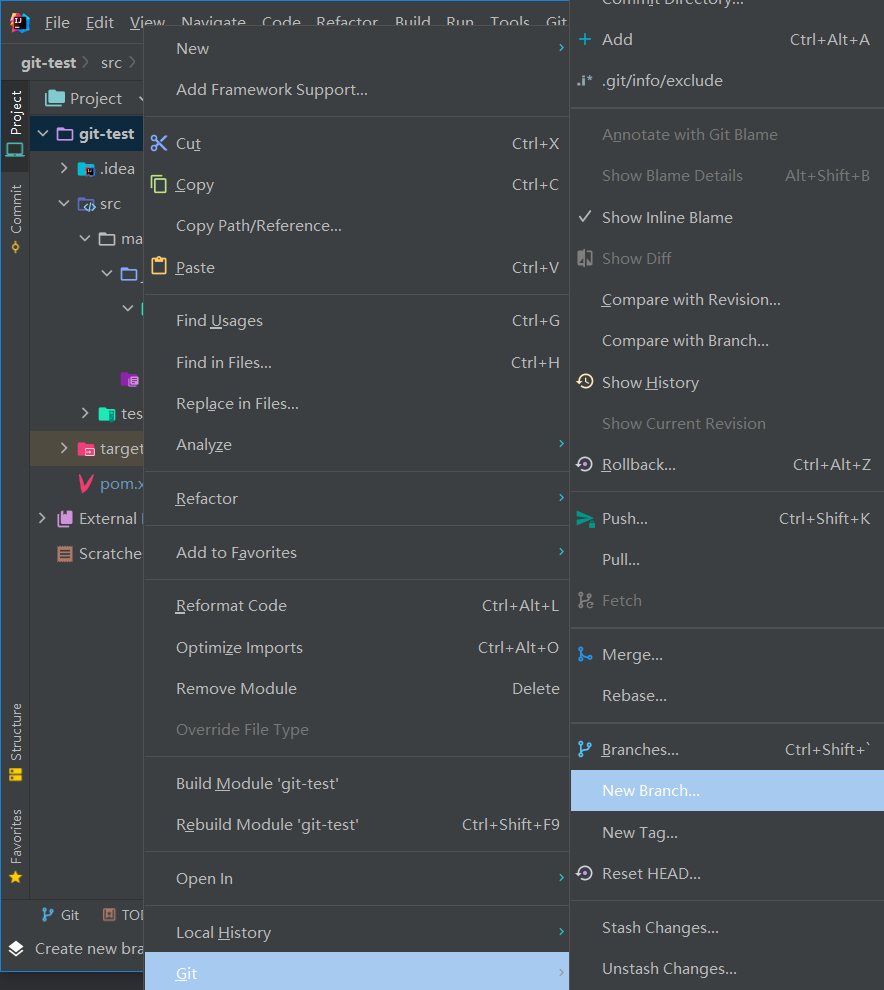This screenshot has width=884, height=990.
Task: Select Unstash Changes... entry
Action: [727, 969]
